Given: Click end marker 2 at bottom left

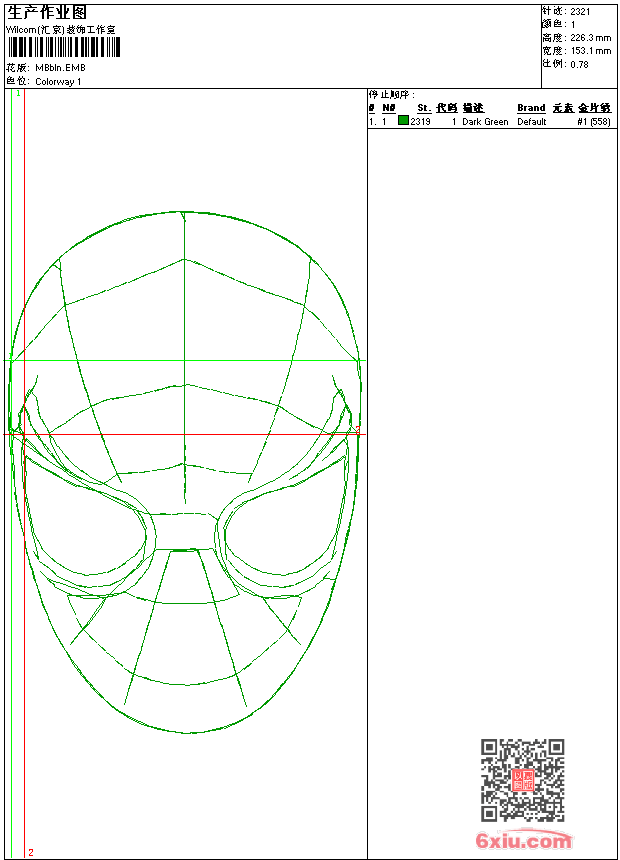Looking at the screenshot, I should pyautogui.click(x=30, y=852).
